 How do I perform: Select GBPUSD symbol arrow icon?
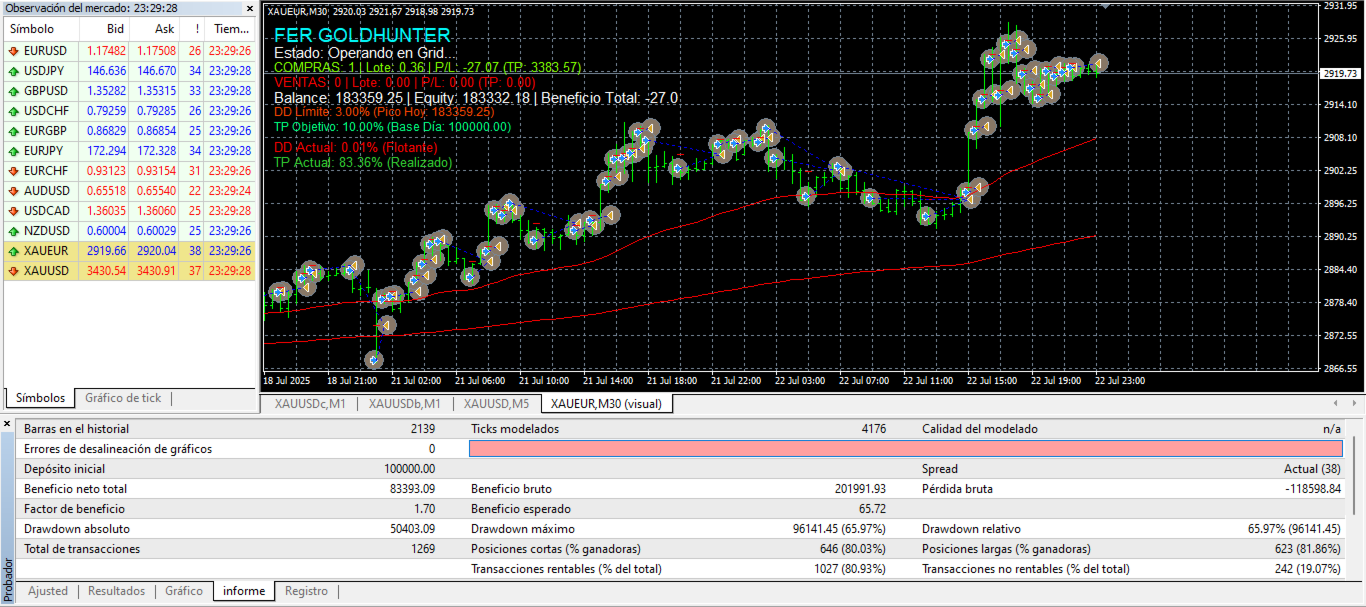coord(13,91)
